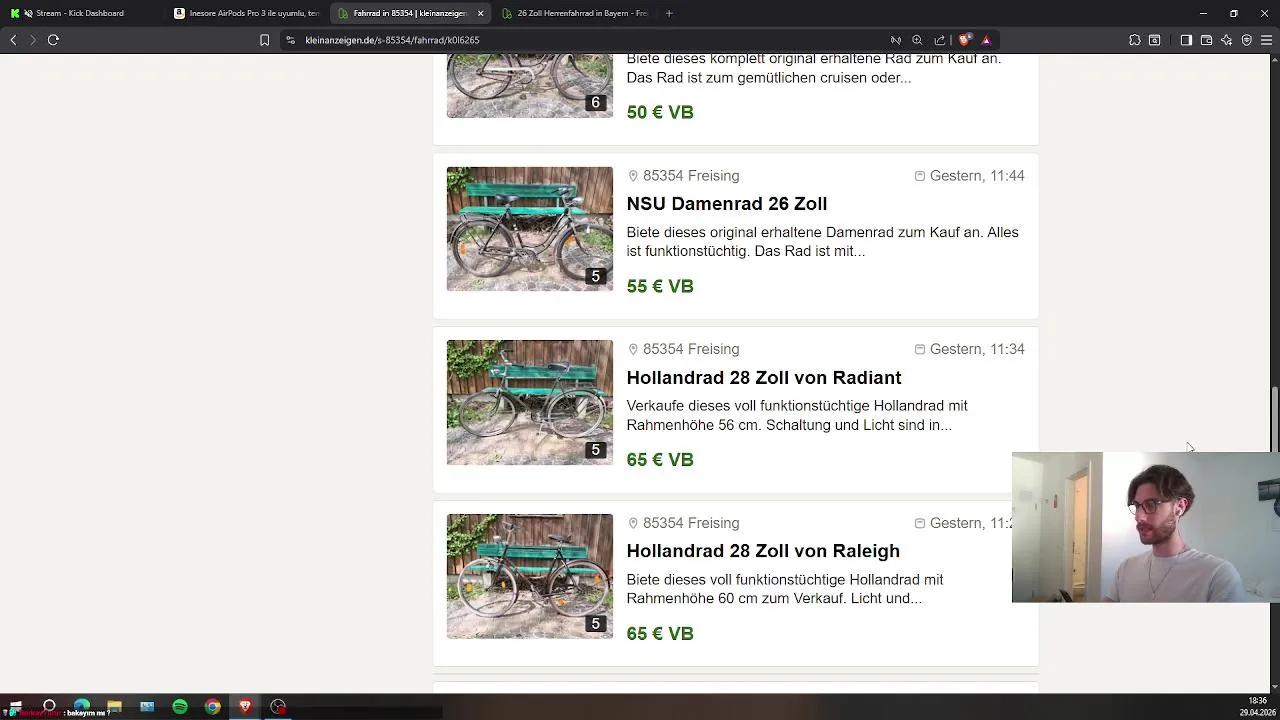Switch to the AirPods Pro 3 tab

[247, 13]
